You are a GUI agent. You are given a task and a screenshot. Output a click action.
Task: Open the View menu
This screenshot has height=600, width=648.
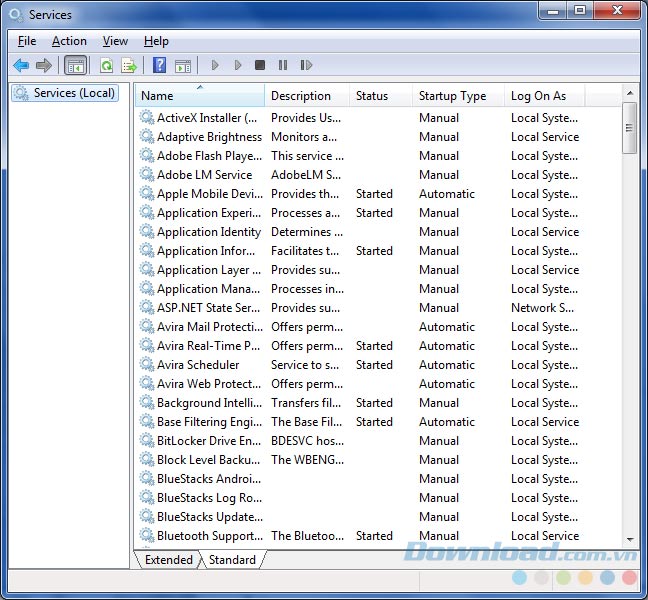point(115,41)
